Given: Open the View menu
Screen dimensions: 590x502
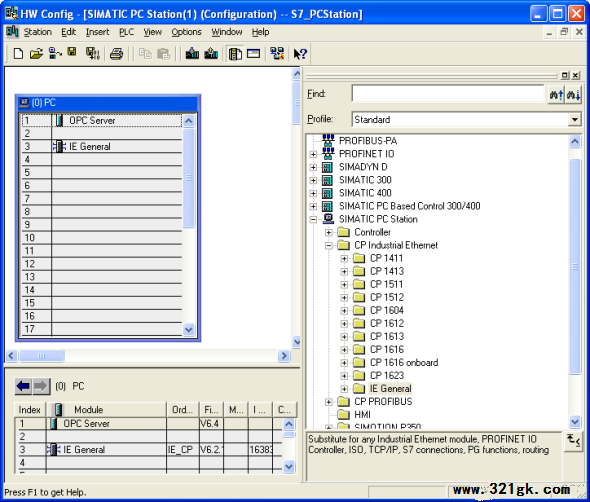Looking at the screenshot, I should tap(152, 32).
